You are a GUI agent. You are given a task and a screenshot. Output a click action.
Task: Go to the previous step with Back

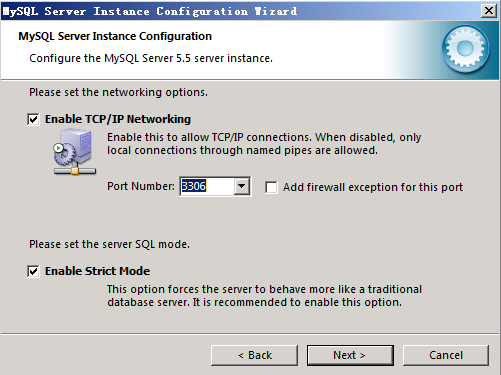click(254, 355)
